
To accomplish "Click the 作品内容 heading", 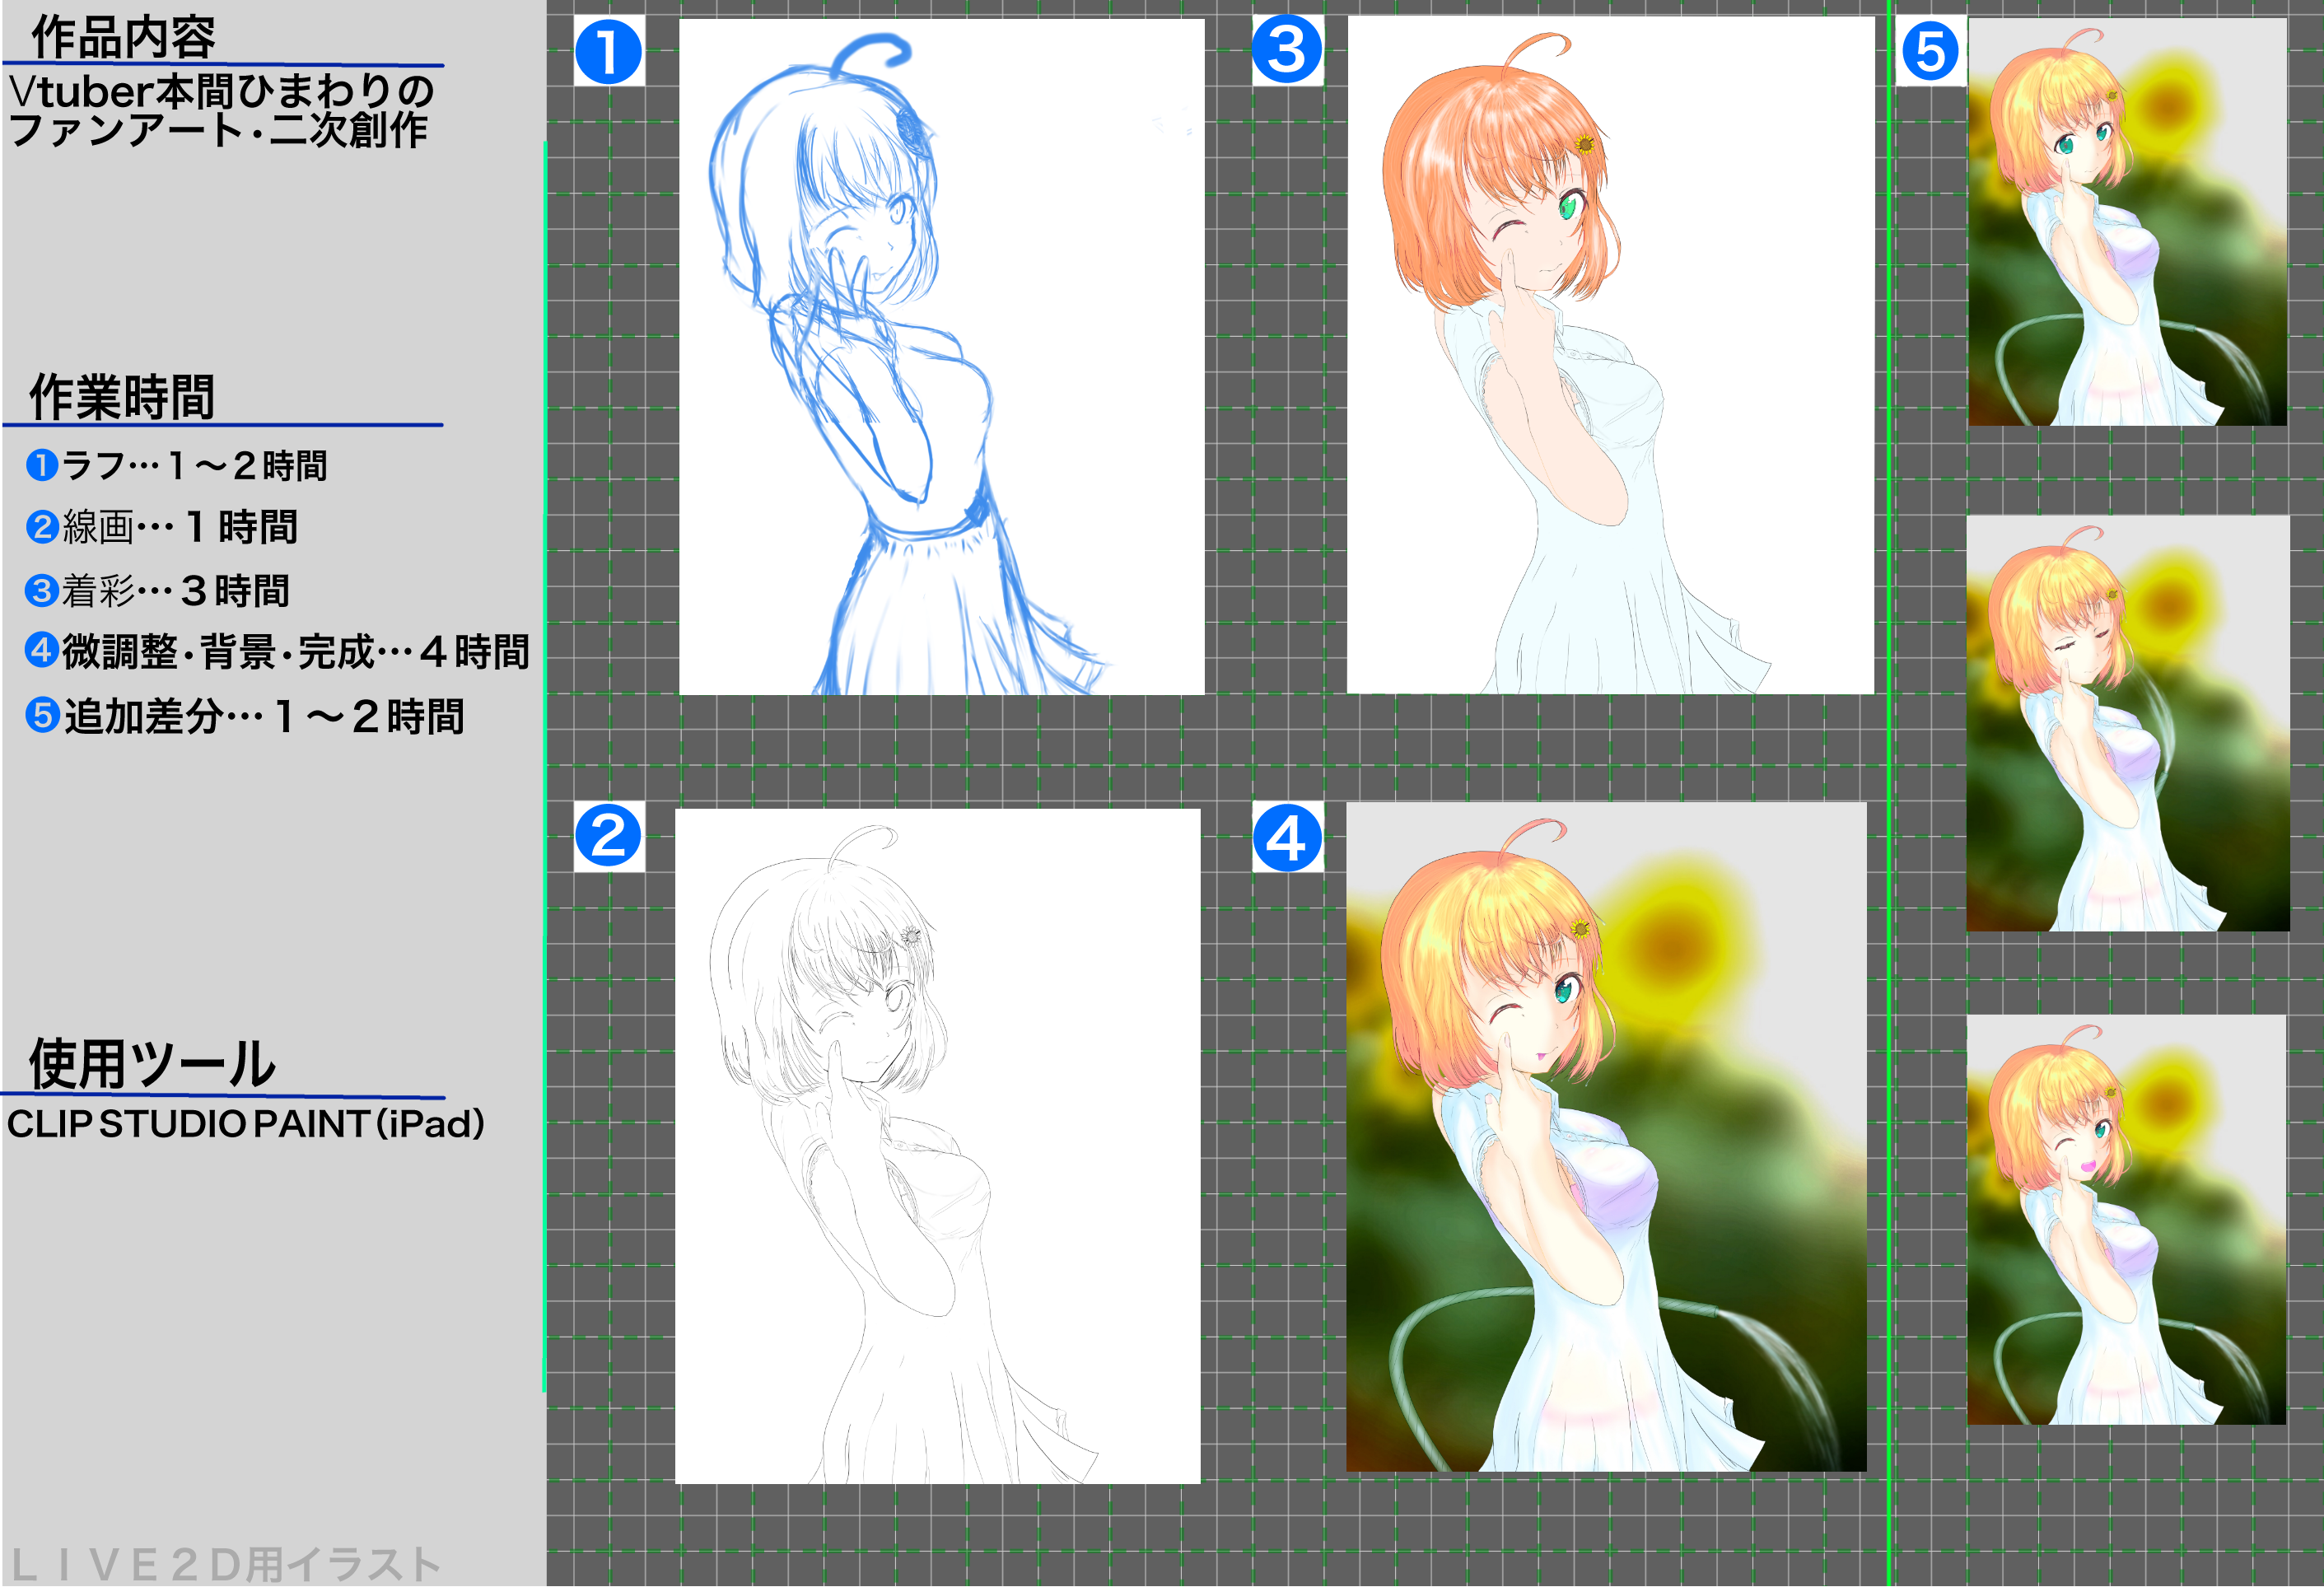I will point(123,38).
